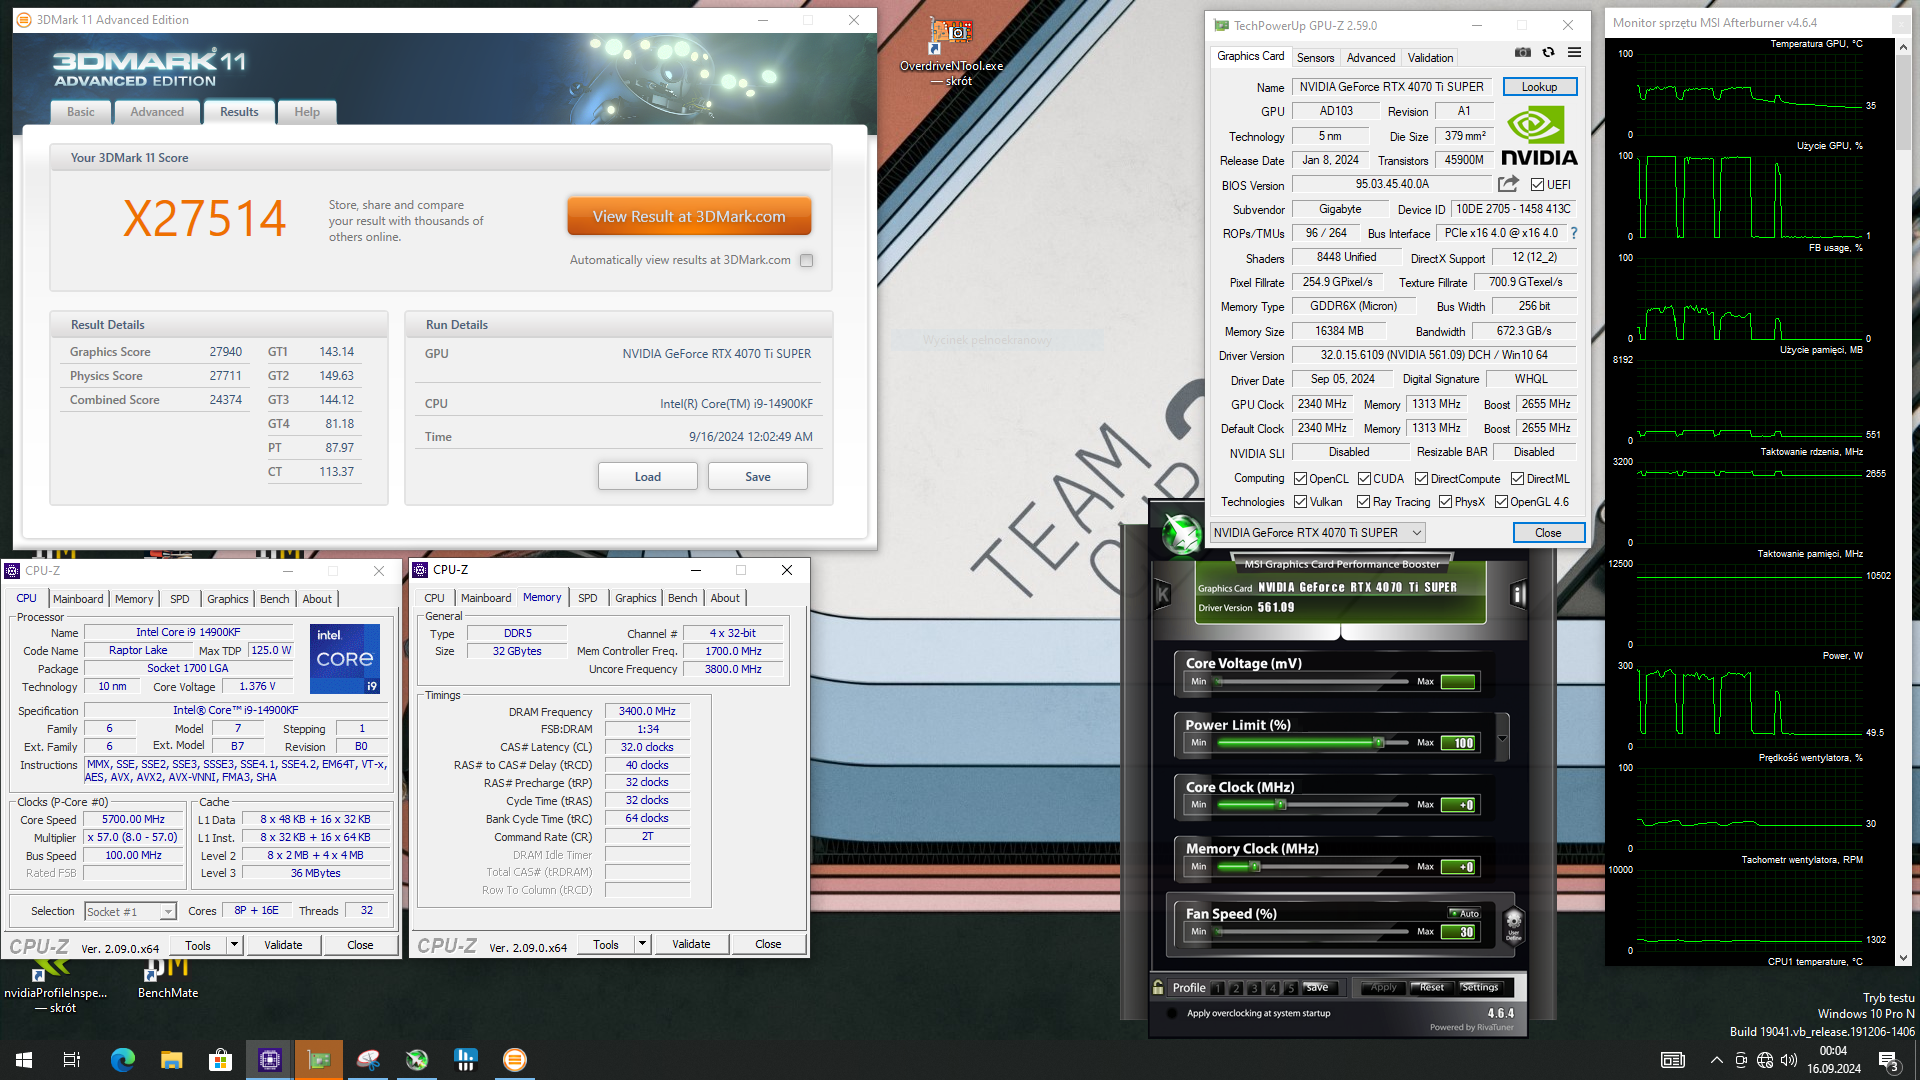Select Afterburner profile slot 5
This screenshot has width=1920, height=1080.
tap(1291, 988)
